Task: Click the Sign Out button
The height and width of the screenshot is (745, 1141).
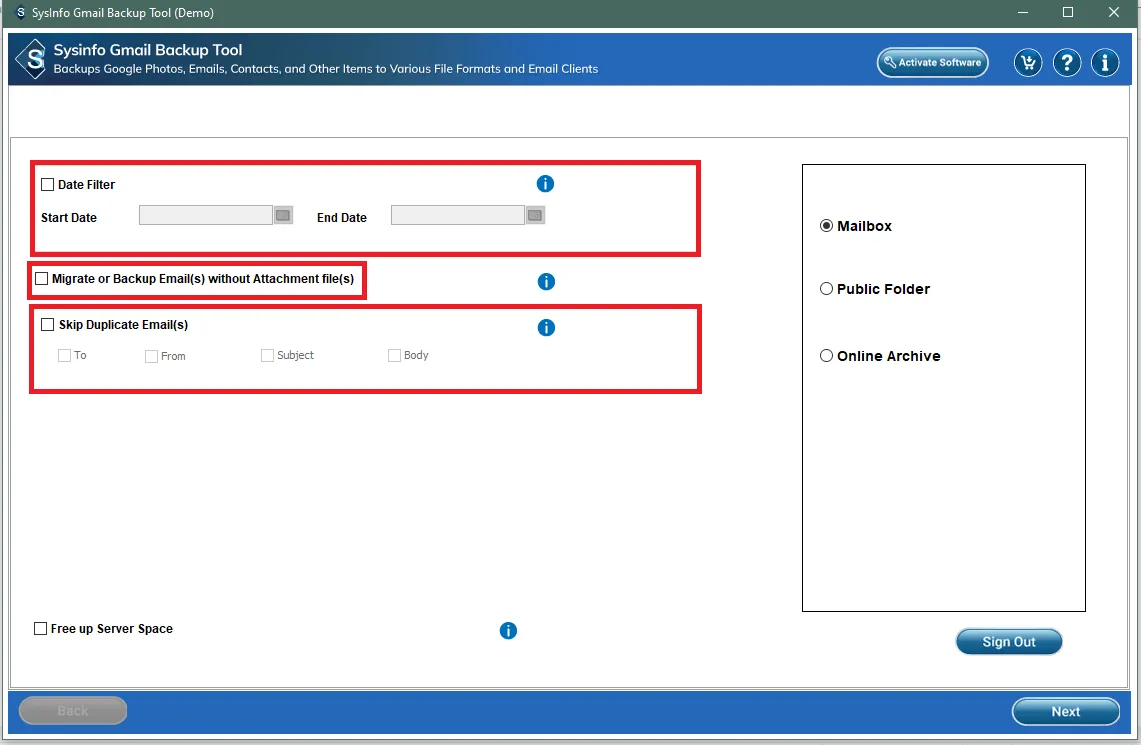Action: (x=1009, y=642)
